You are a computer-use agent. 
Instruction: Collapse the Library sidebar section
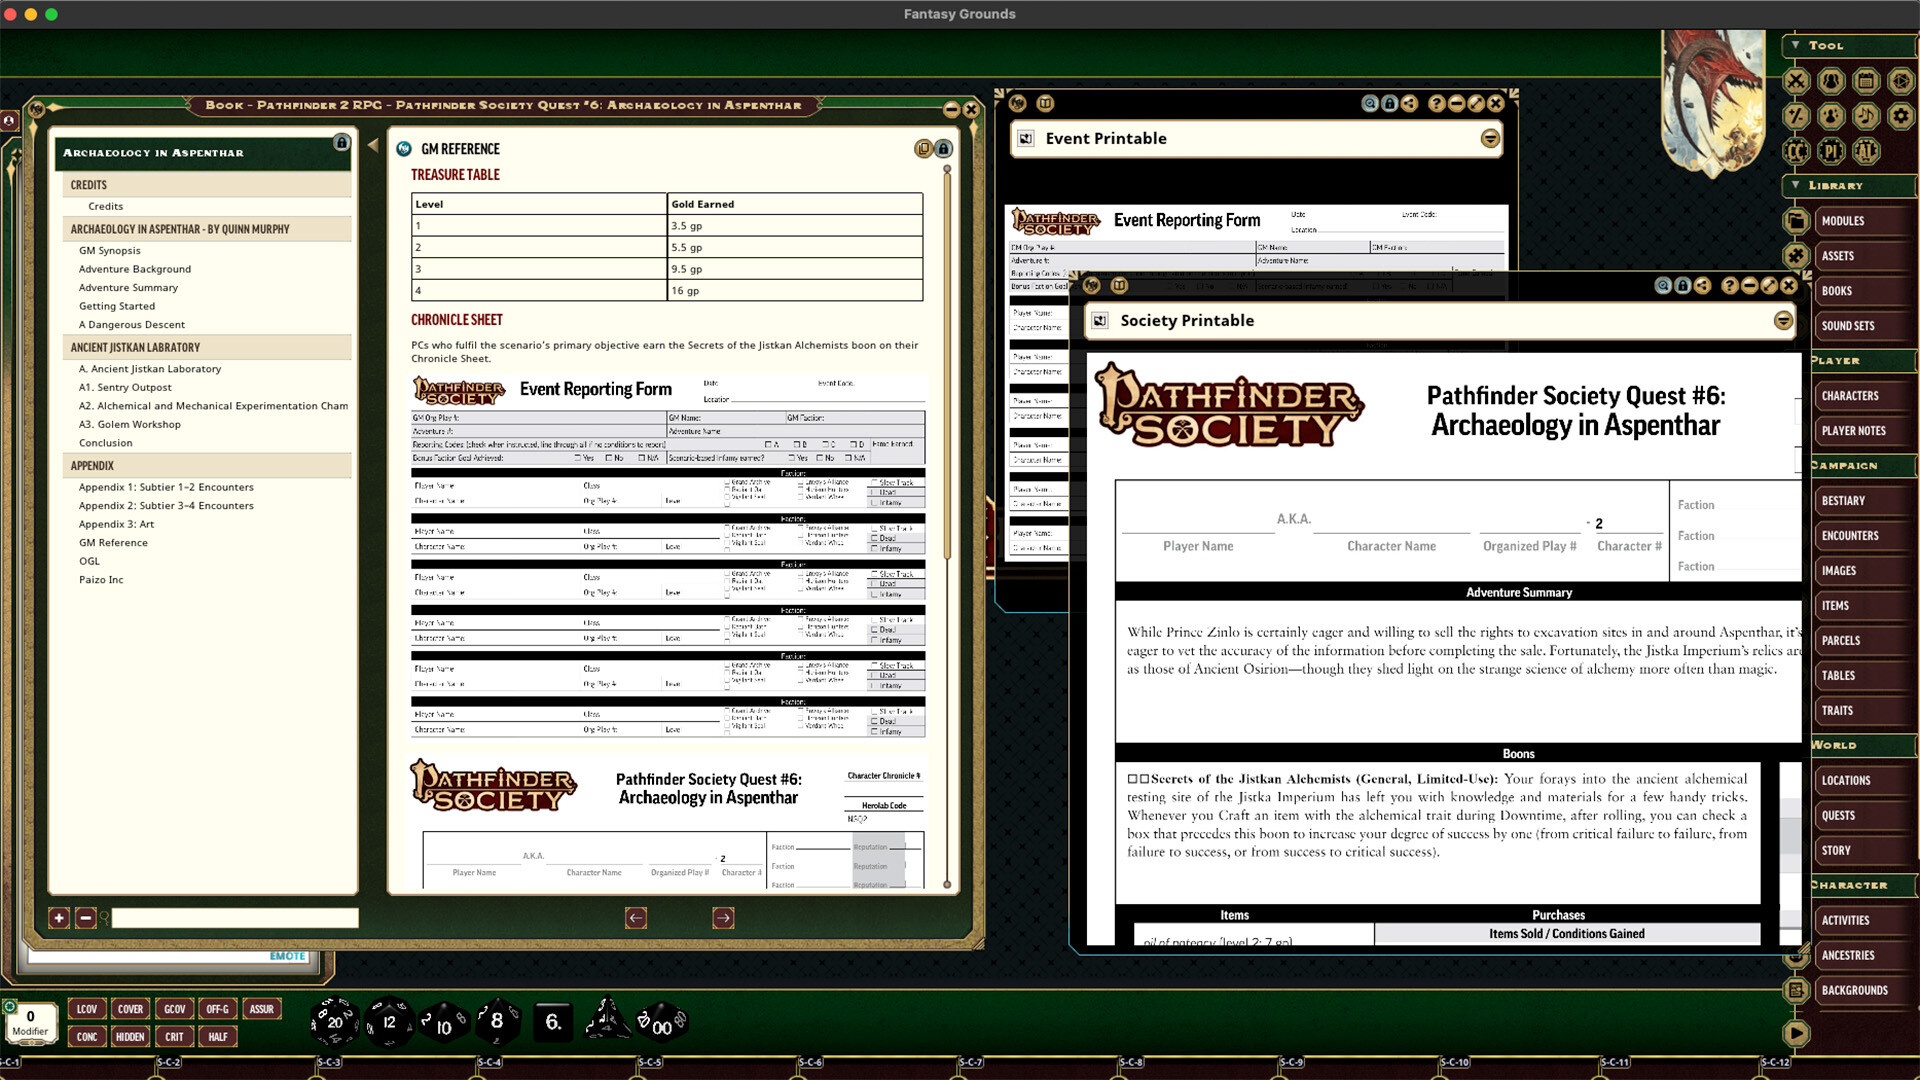coord(1797,186)
